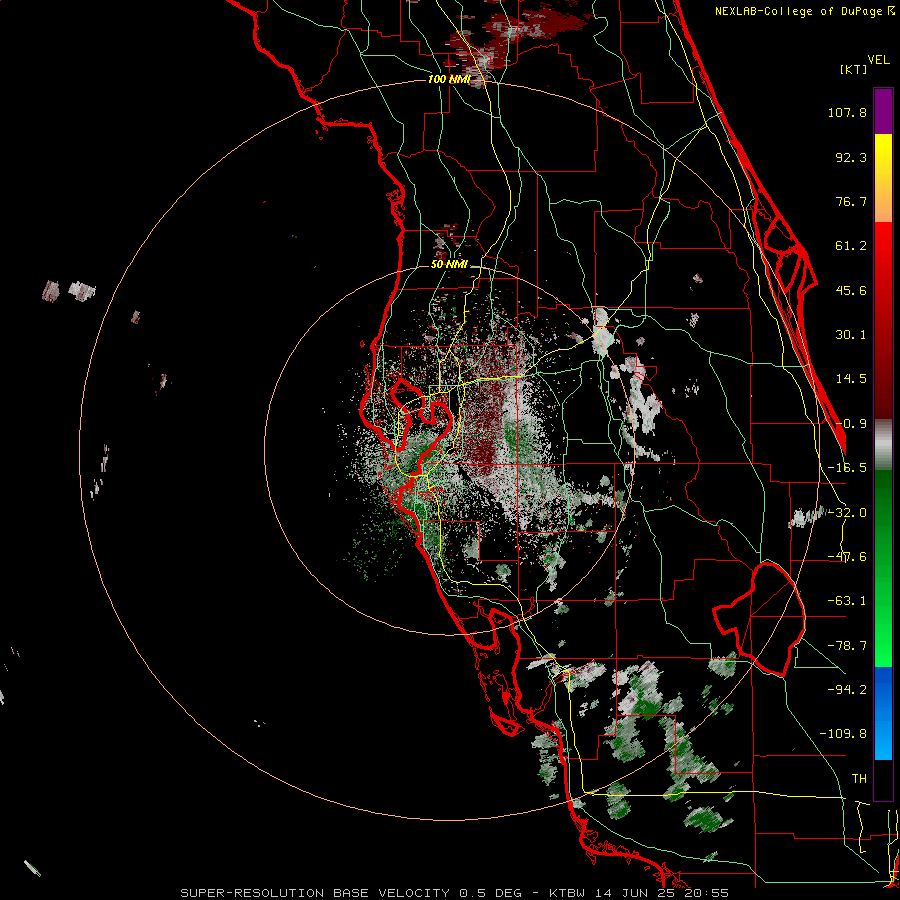Click the NEXLAB-College of DuPage label
Viewport: 900px width, 900px height.
[798, 11]
